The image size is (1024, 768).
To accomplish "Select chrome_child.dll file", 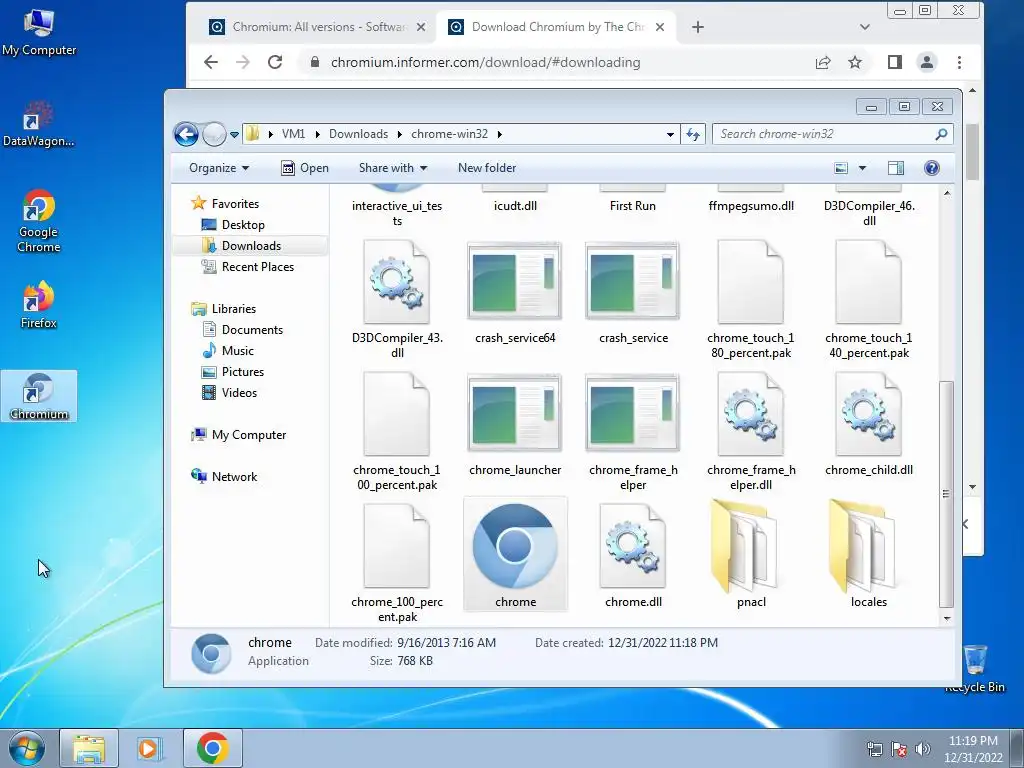I will (x=869, y=424).
